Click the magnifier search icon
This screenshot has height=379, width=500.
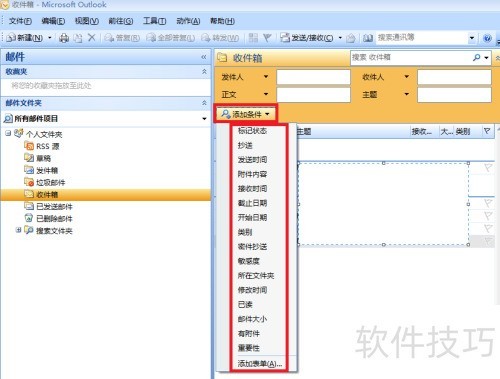477,58
